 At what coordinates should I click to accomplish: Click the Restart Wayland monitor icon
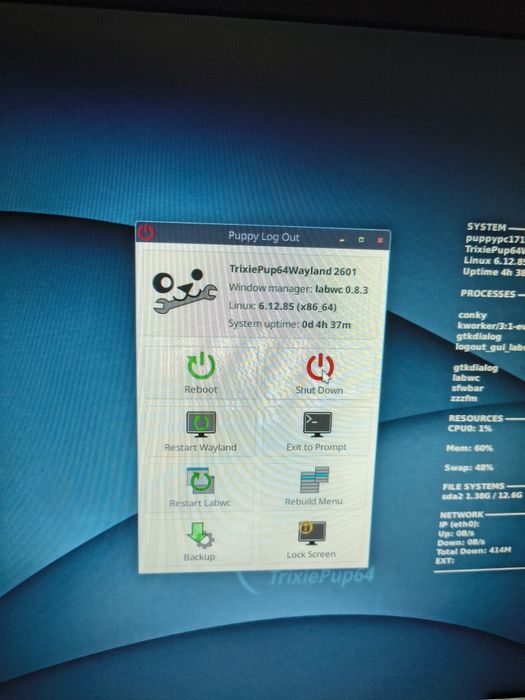[201, 424]
